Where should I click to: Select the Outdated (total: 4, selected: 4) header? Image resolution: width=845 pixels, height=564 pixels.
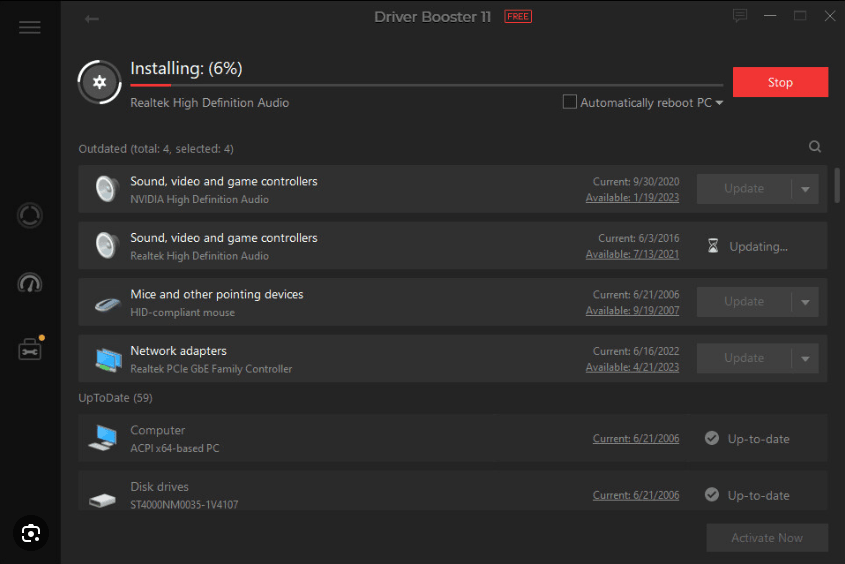pyautogui.click(x=156, y=149)
